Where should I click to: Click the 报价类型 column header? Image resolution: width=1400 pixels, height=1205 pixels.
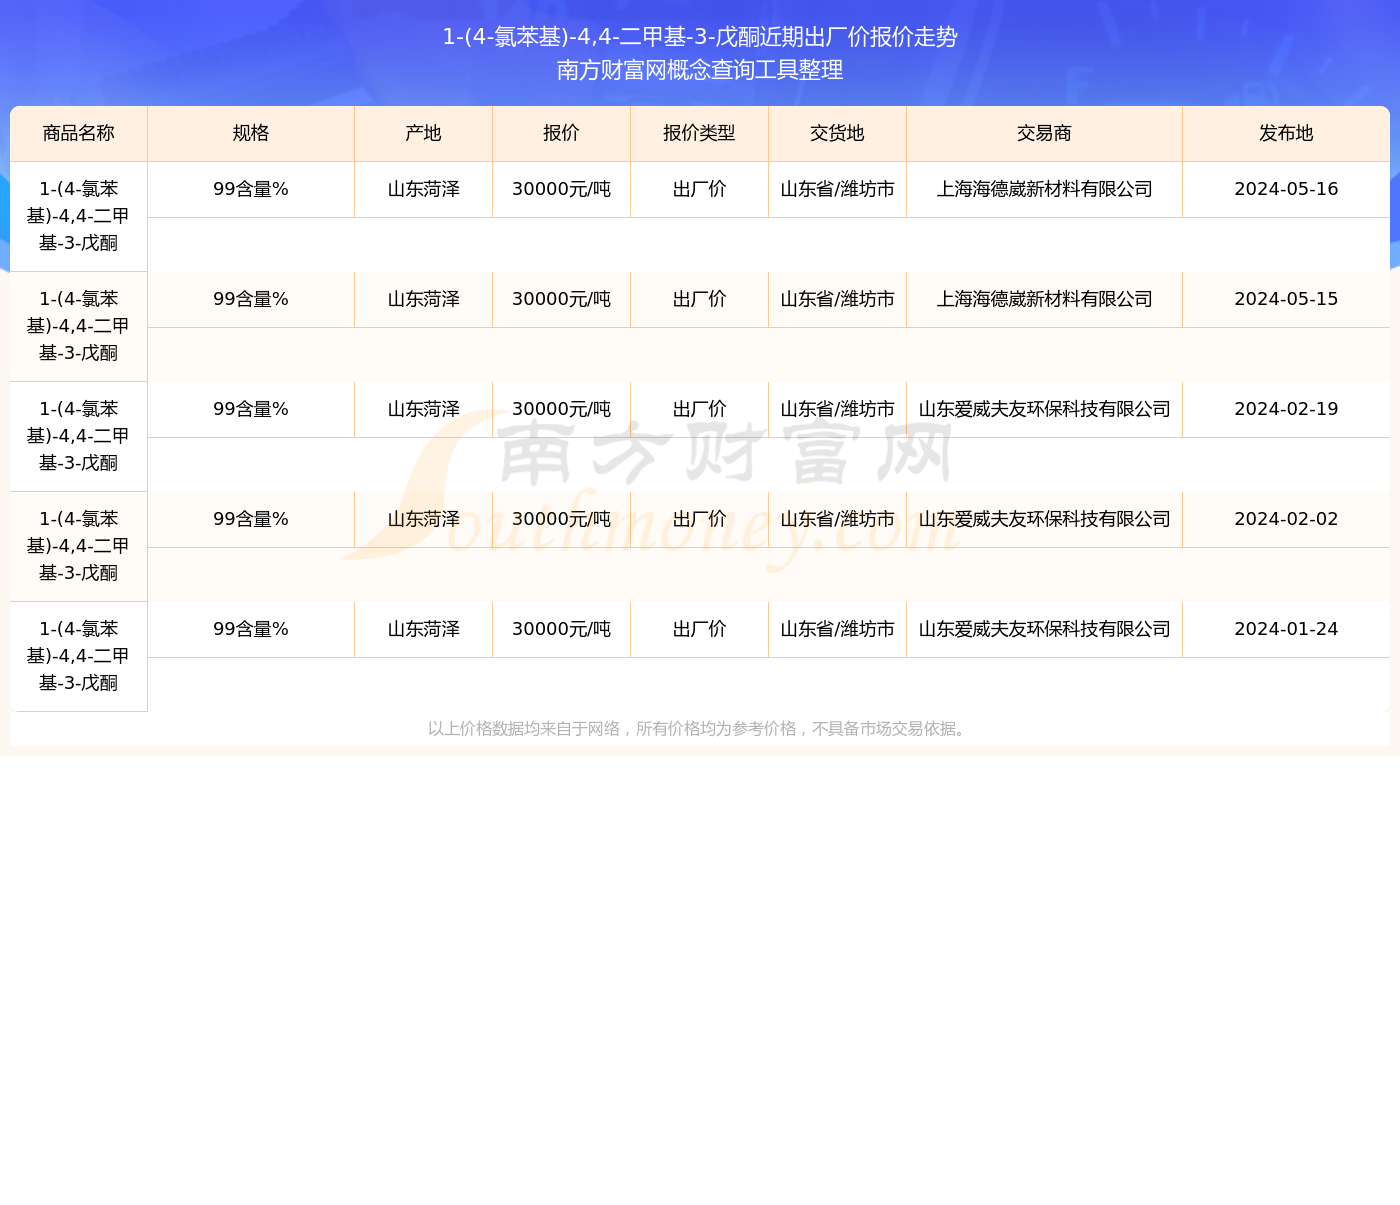click(699, 133)
